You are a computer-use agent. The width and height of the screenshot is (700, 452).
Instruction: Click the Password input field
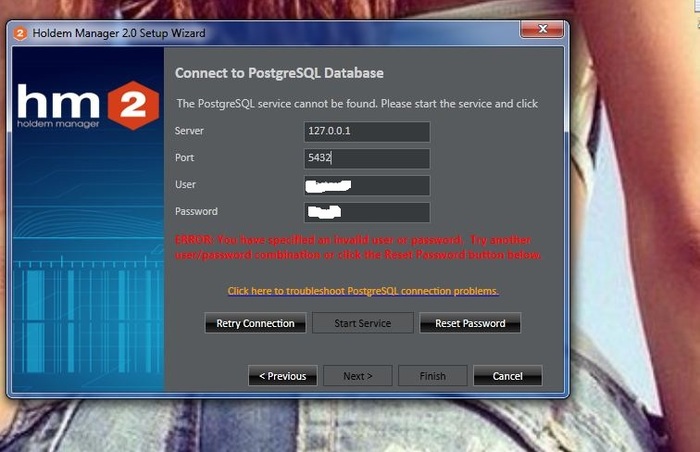tap(367, 212)
